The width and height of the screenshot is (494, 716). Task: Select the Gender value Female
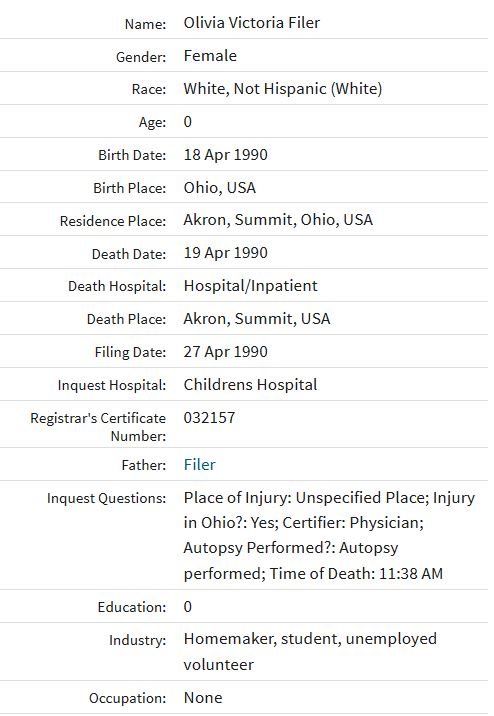tap(210, 56)
